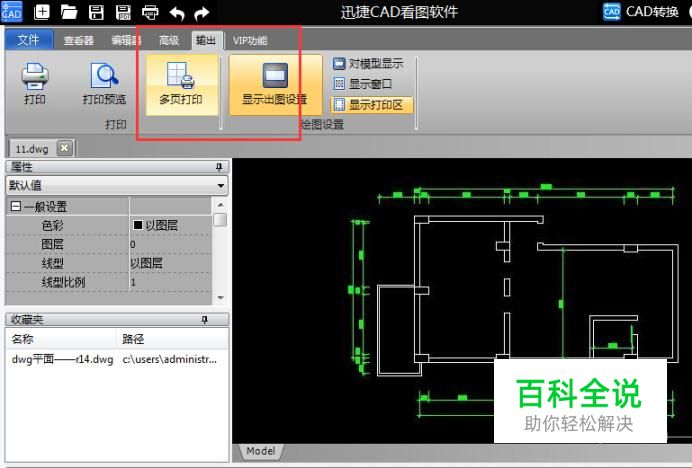Close the 11.dwg tab
The width and height of the screenshot is (692, 468).
coord(64,148)
